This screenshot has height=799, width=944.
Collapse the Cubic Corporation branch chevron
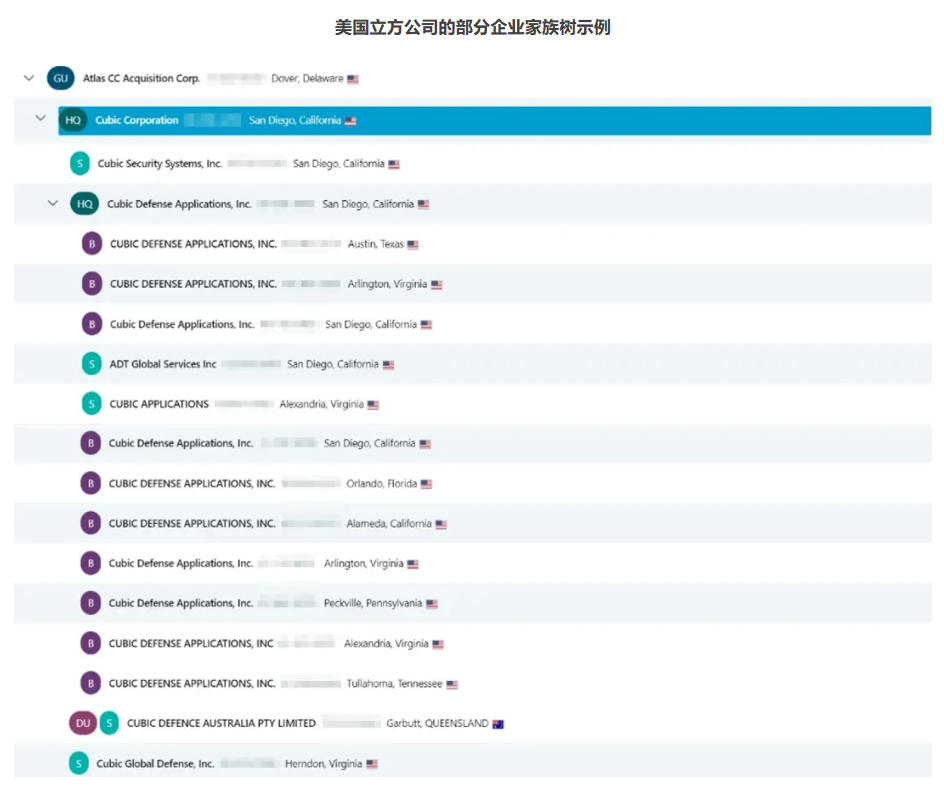click(x=40, y=118)
